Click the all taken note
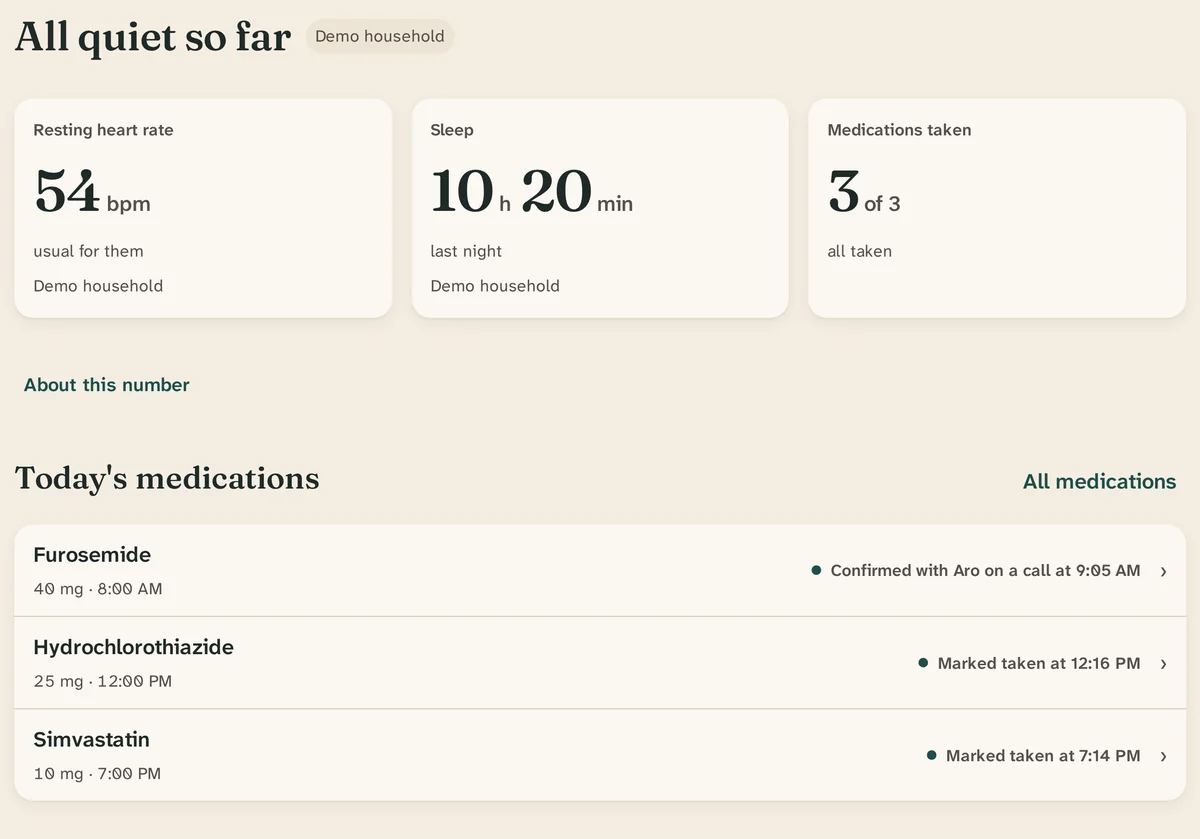The height and width of the screenshot is (839, 1200). [859, 251]
